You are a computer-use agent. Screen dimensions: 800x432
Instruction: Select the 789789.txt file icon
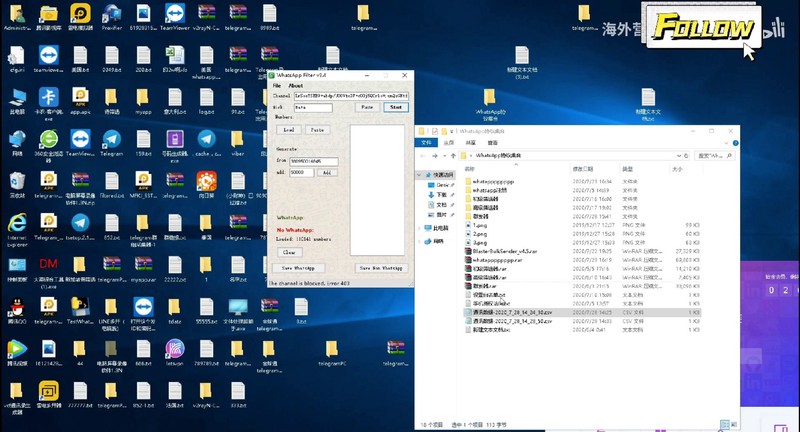click(x=206, y=353)
